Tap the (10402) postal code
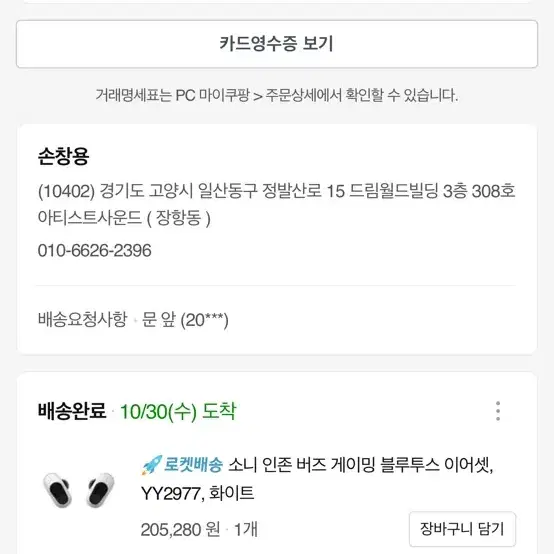This screenshot has height=554, width=554. [x=66, y=191]
